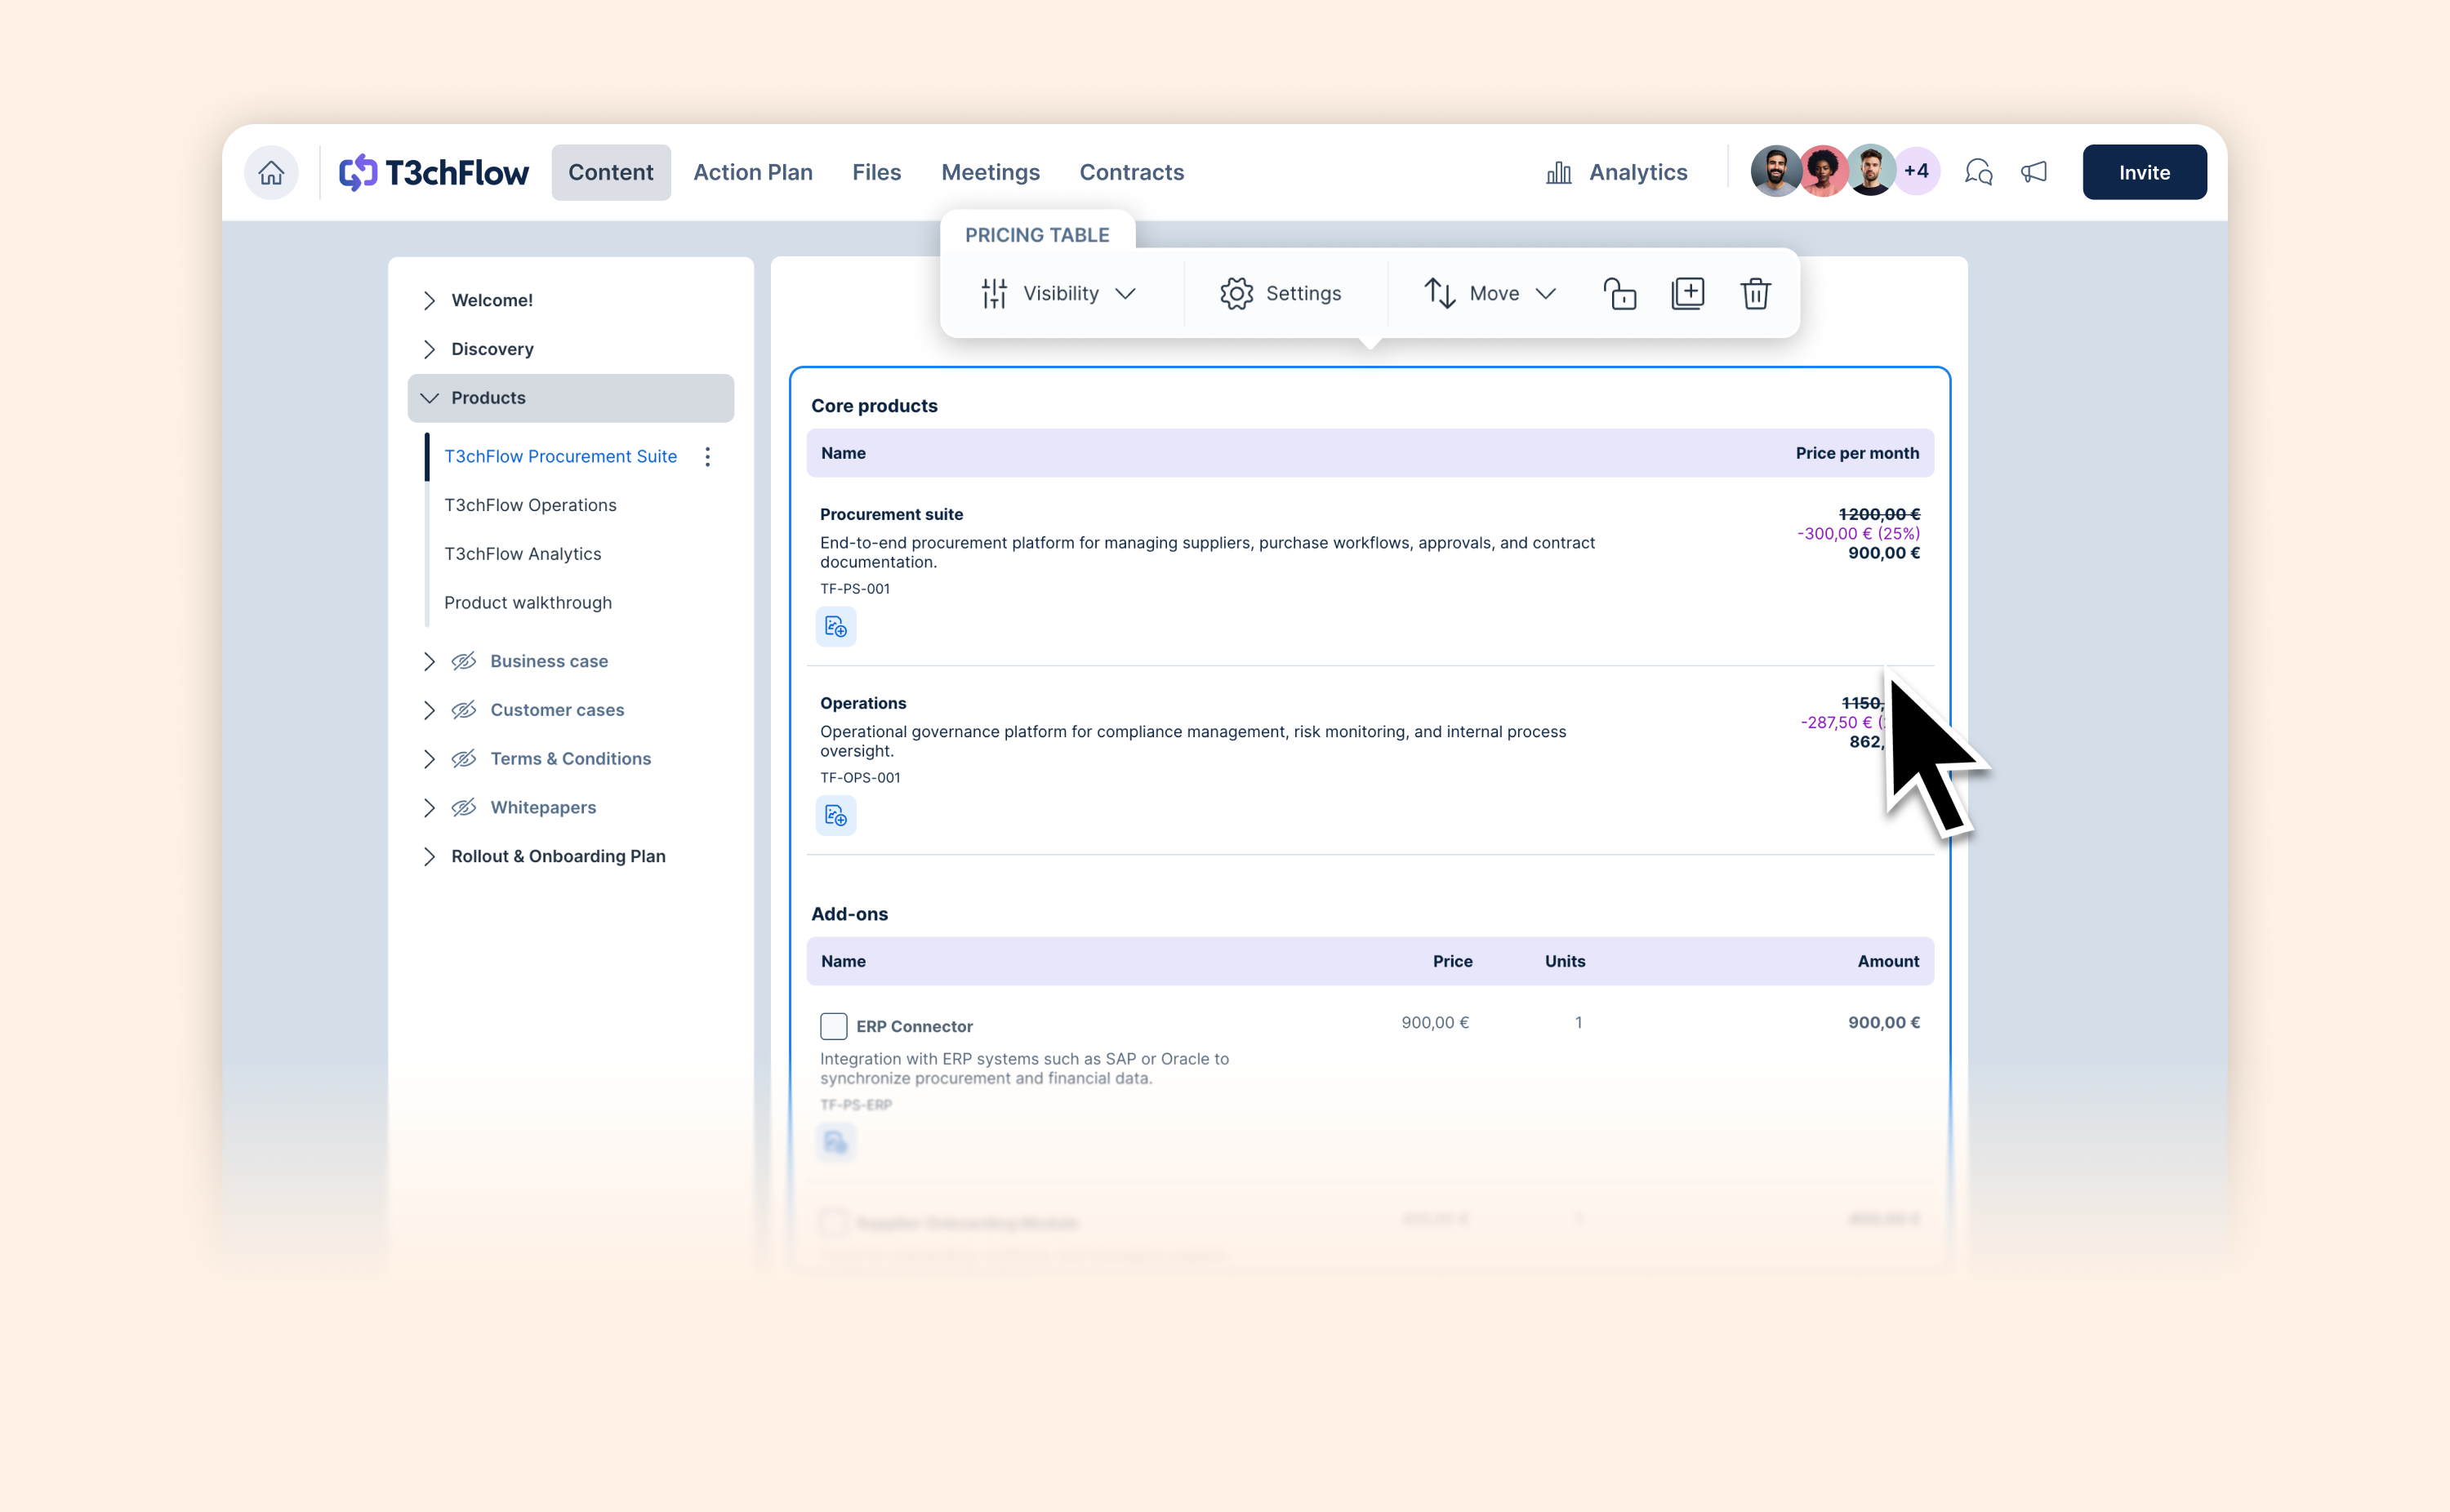Image resolution: width=2450 pixels, height=1512 pixels.
Task: Toggle visibility of Whitepapers section
Action: pyautogui.click(x=465, y=807)
